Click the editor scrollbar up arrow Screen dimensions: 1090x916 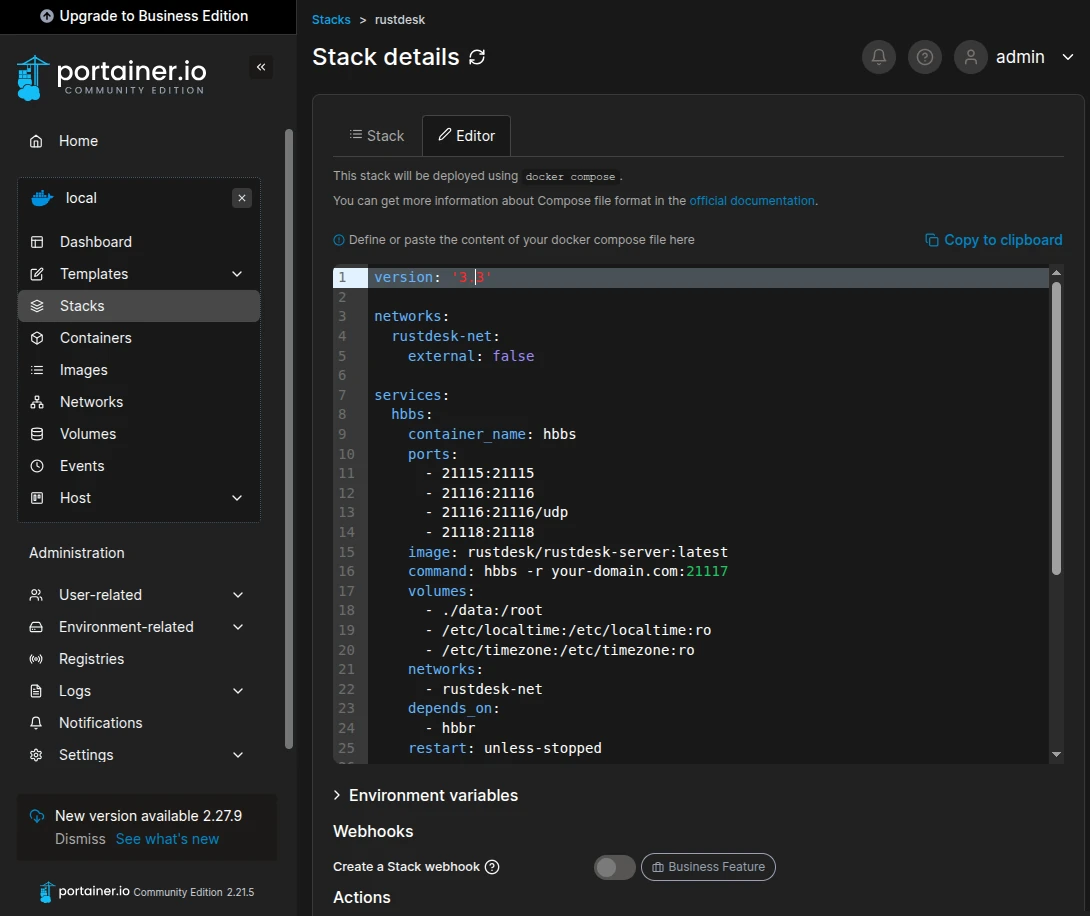tap(1056, 272)
